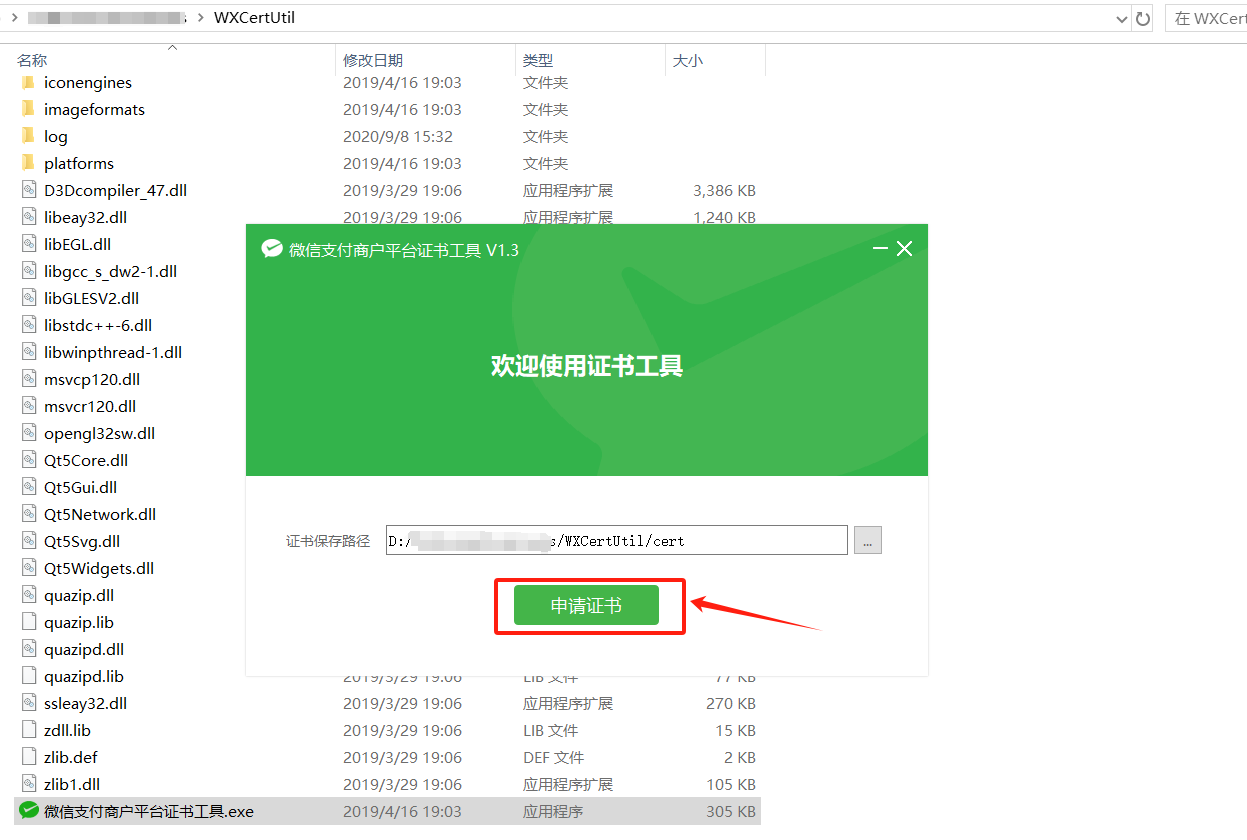Click the Qt5Core.dll file icon
Viewport: 1247px width, 840px height.
[28, 460]
